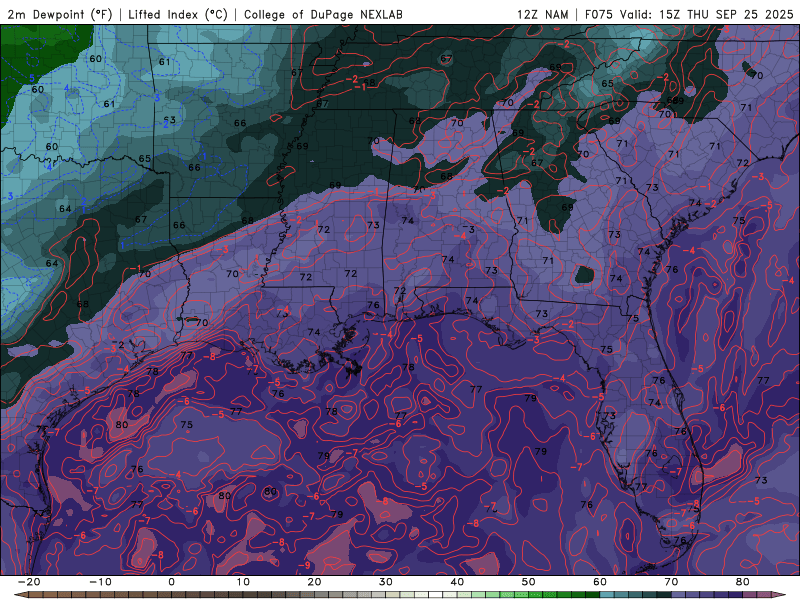Click the "10" color bar label
800x600 pixels.
[x=243, y=582]
